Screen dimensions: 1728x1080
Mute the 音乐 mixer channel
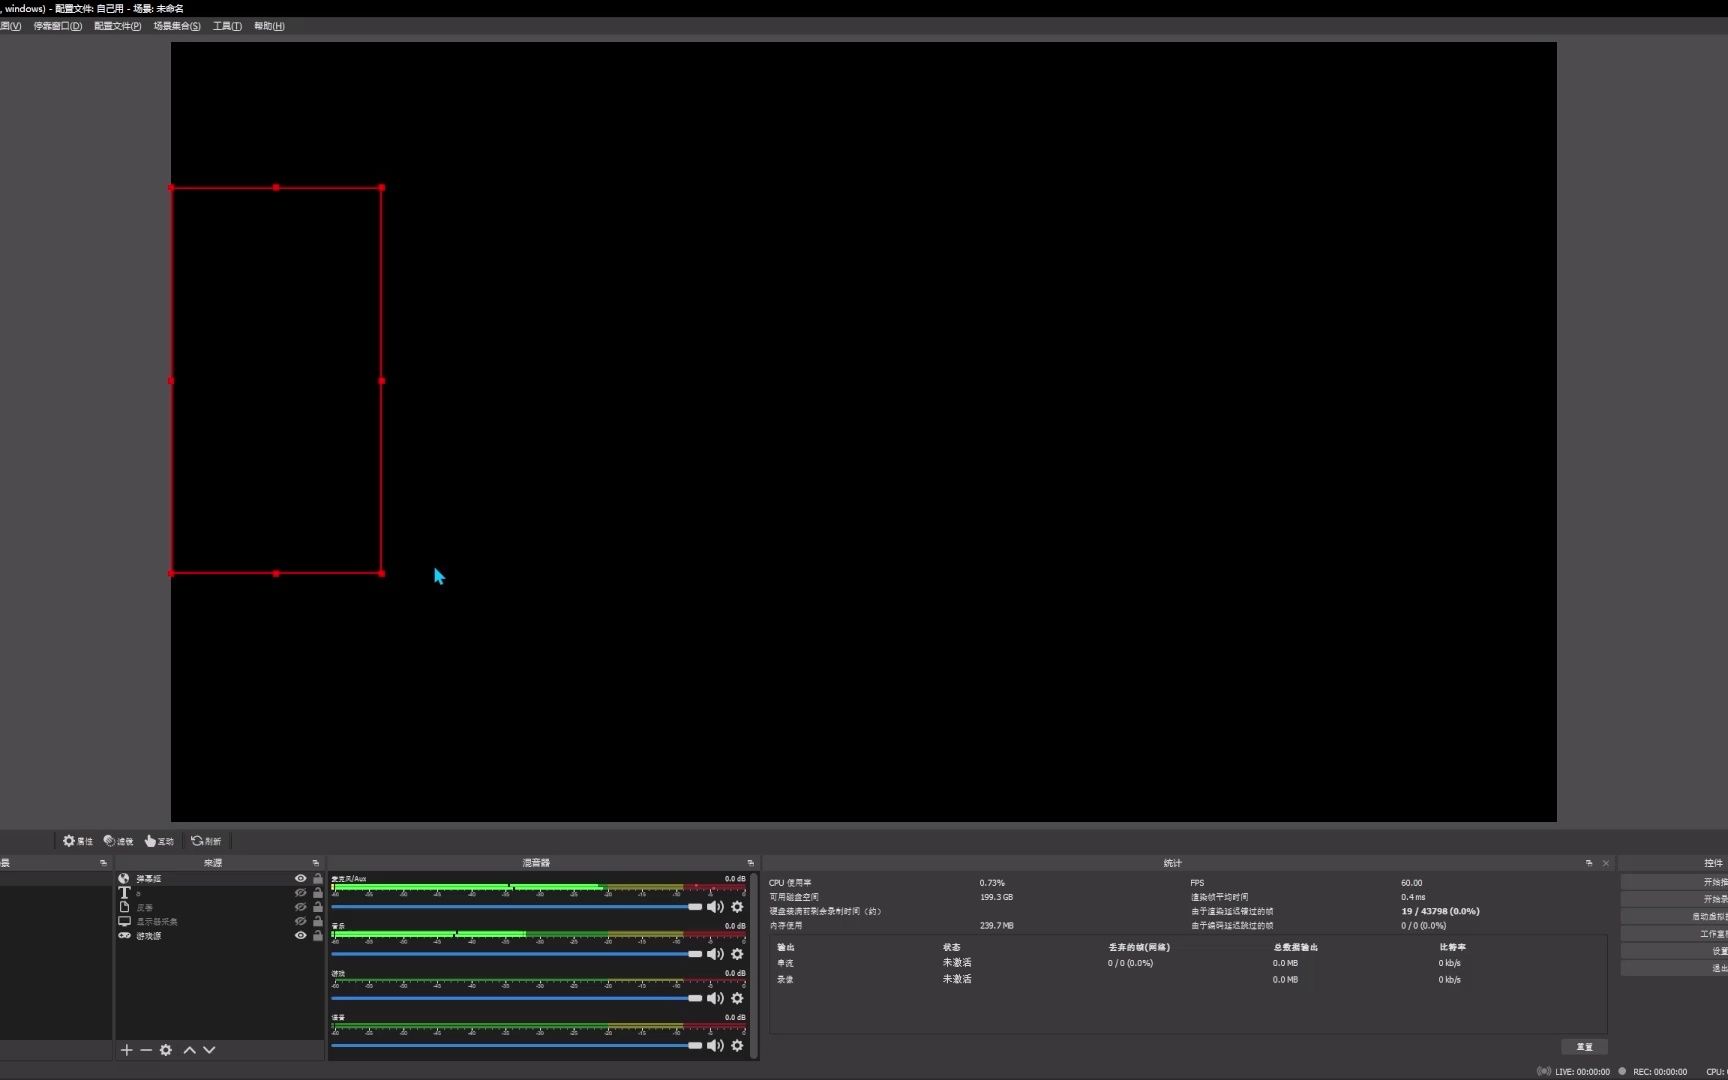coord(715,954)
